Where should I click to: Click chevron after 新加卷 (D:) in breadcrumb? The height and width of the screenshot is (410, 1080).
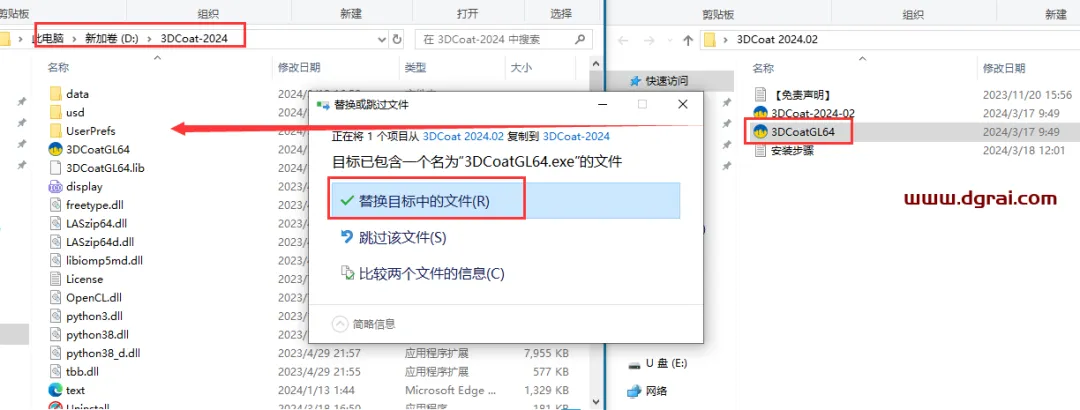click(151, 39)
